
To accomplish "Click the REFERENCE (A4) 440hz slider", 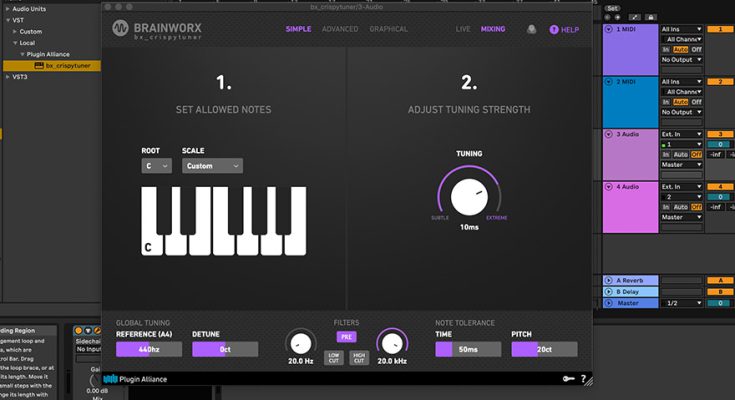I will click(146, 350).
